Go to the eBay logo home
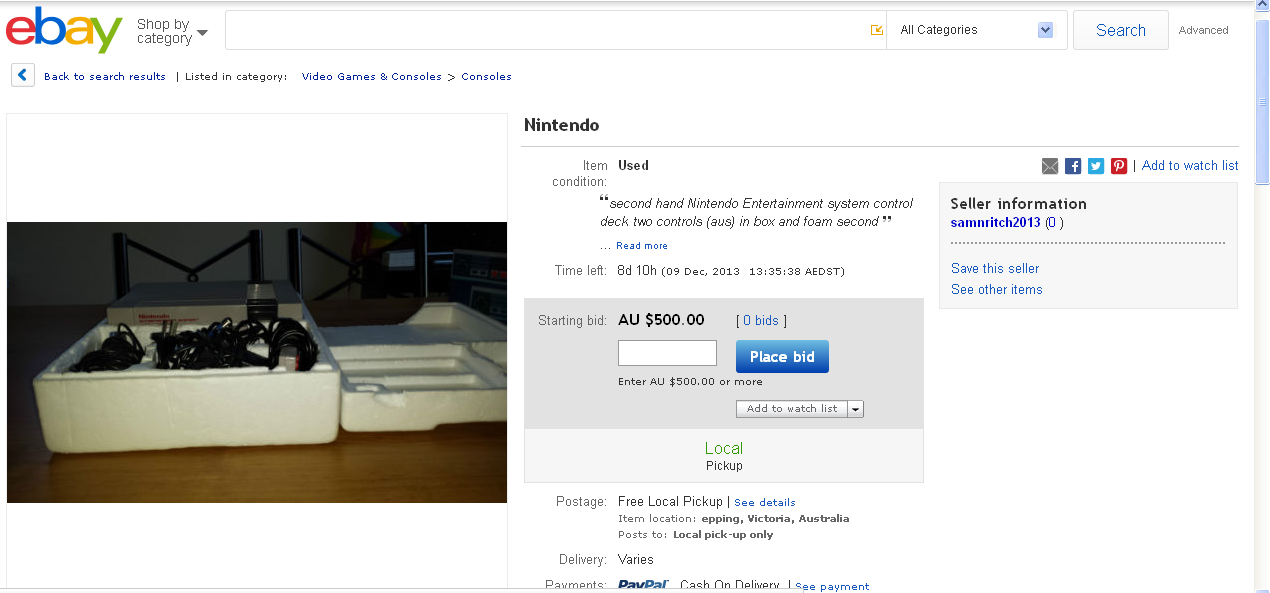 [64, 30]
